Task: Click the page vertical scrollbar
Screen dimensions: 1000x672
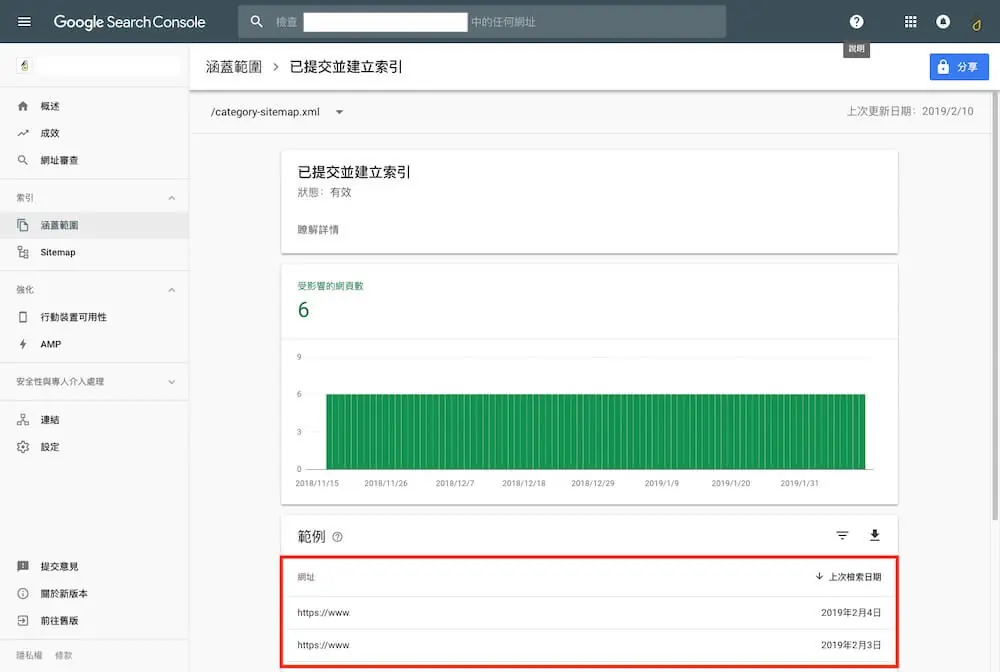Action: click(995, 306)
